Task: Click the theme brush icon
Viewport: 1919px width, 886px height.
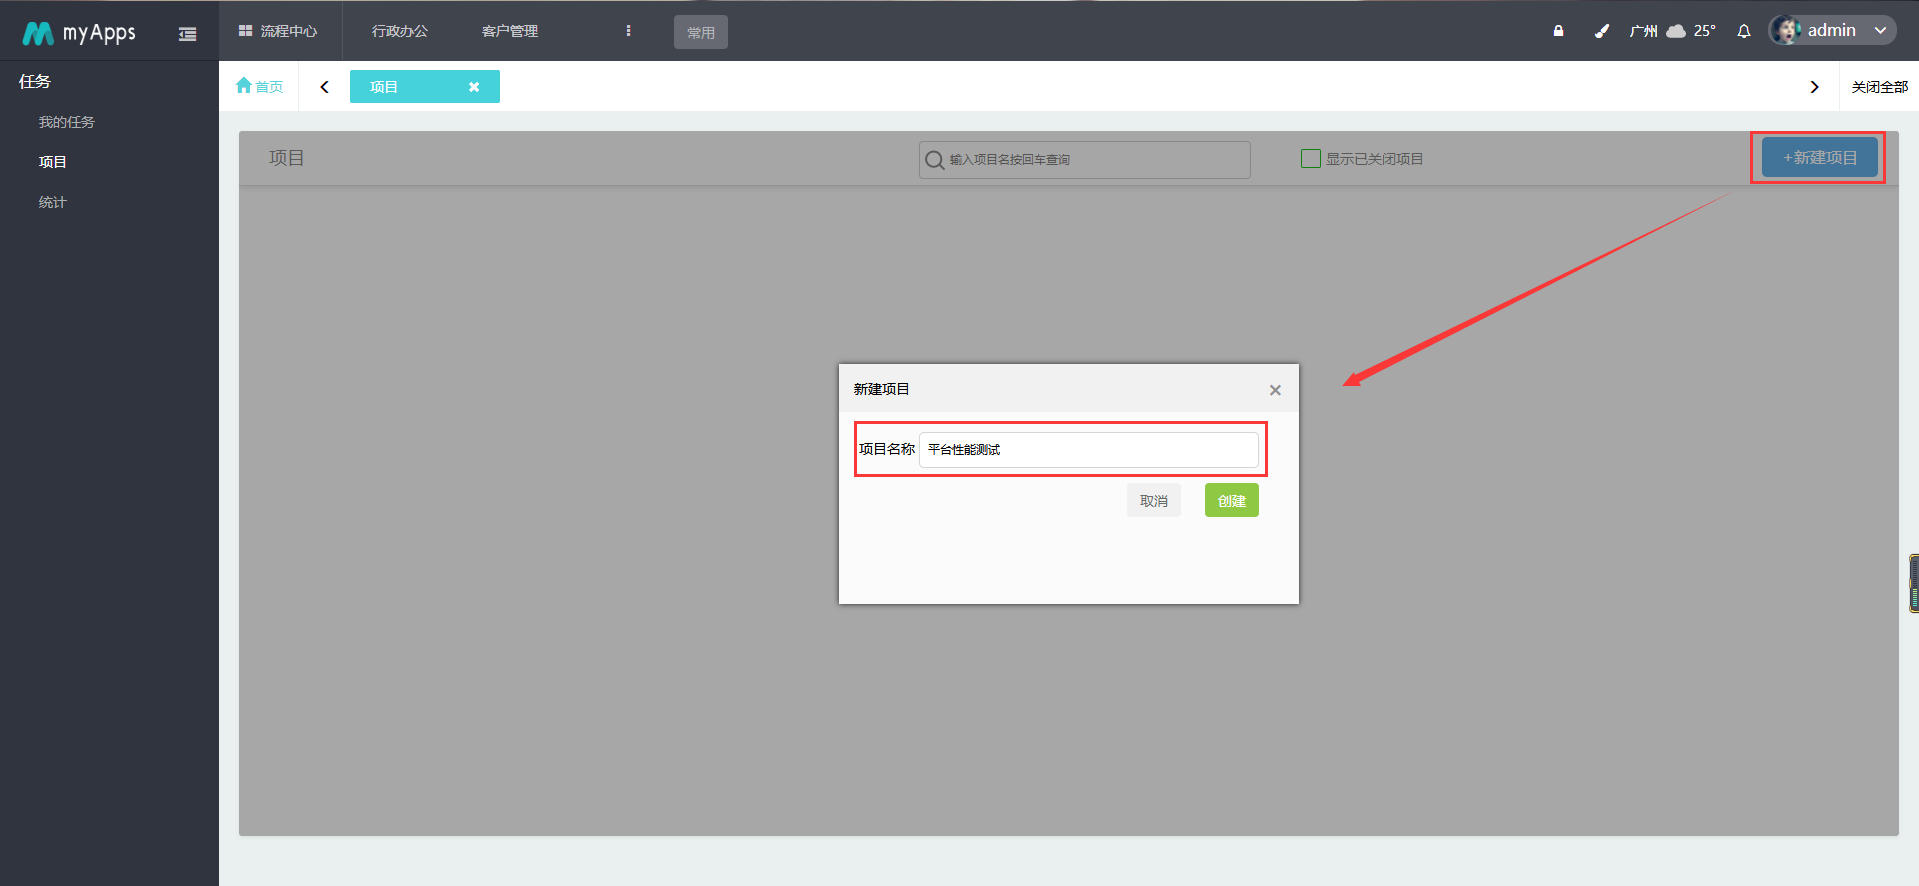Action: (x=1601, y=31)
